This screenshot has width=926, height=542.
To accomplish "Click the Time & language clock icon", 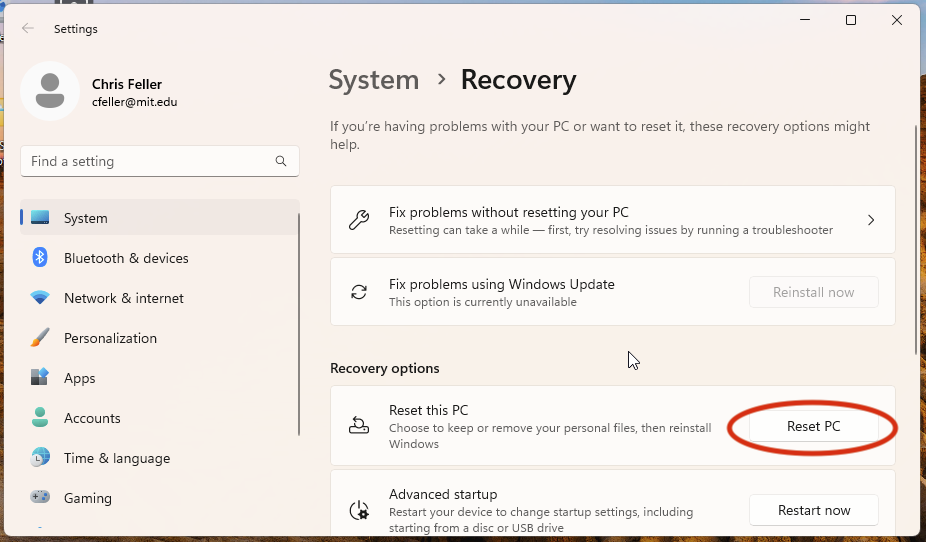I will pos(40,458).
